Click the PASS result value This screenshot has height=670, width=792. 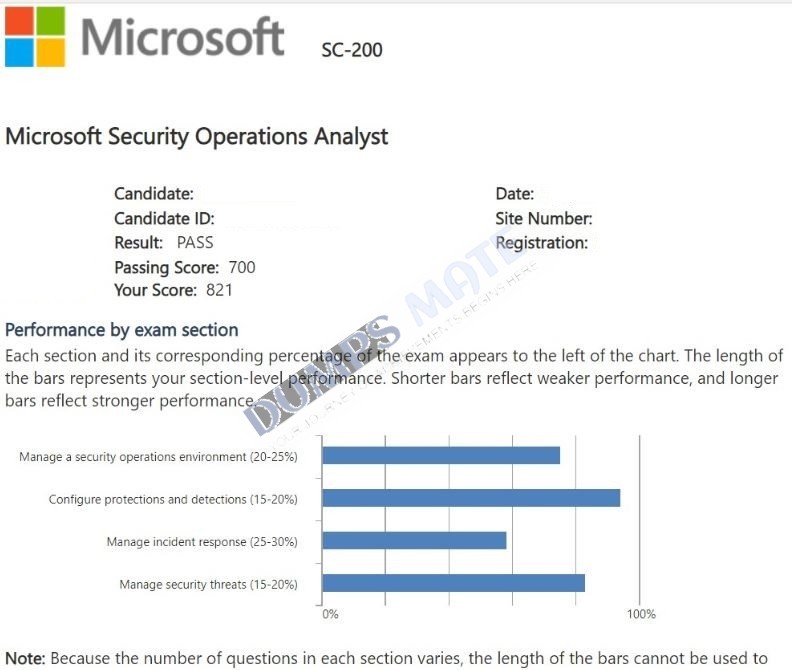[195, 243]
